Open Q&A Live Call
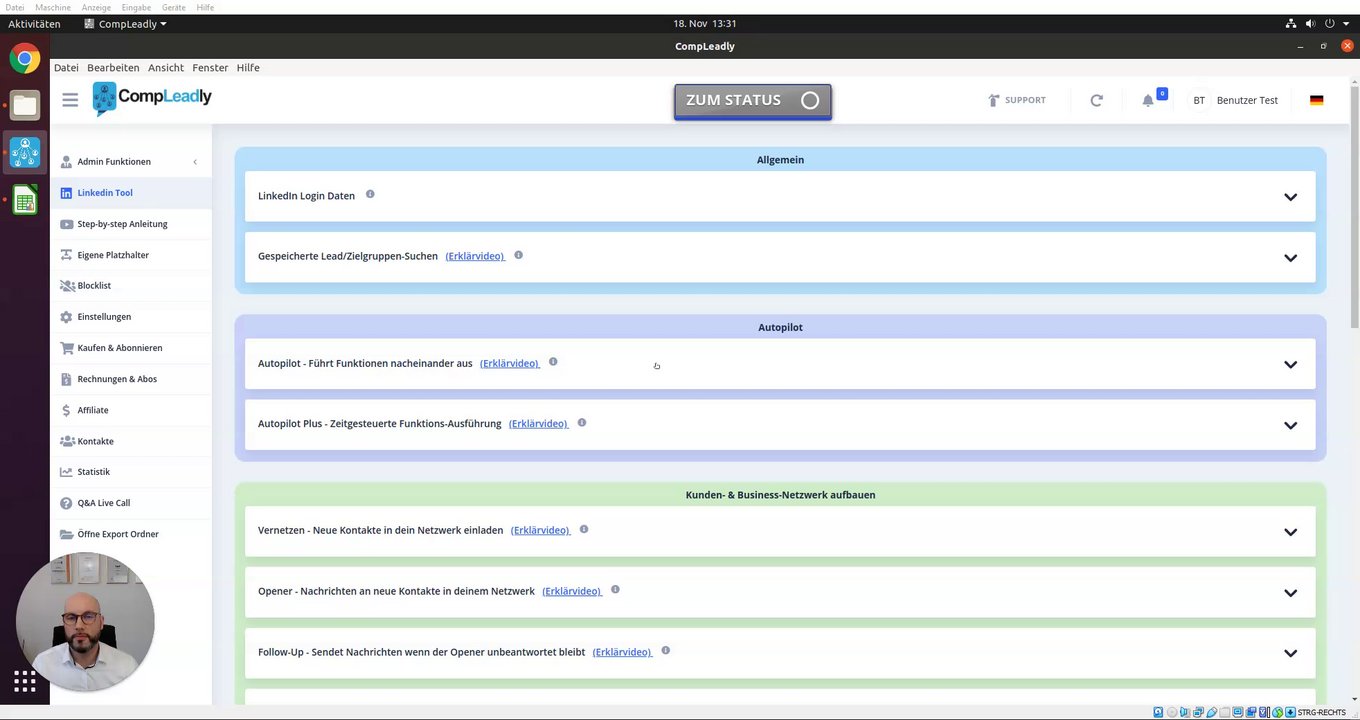Viewport: 1360px width, 720px height. click(x=131, y=503)
